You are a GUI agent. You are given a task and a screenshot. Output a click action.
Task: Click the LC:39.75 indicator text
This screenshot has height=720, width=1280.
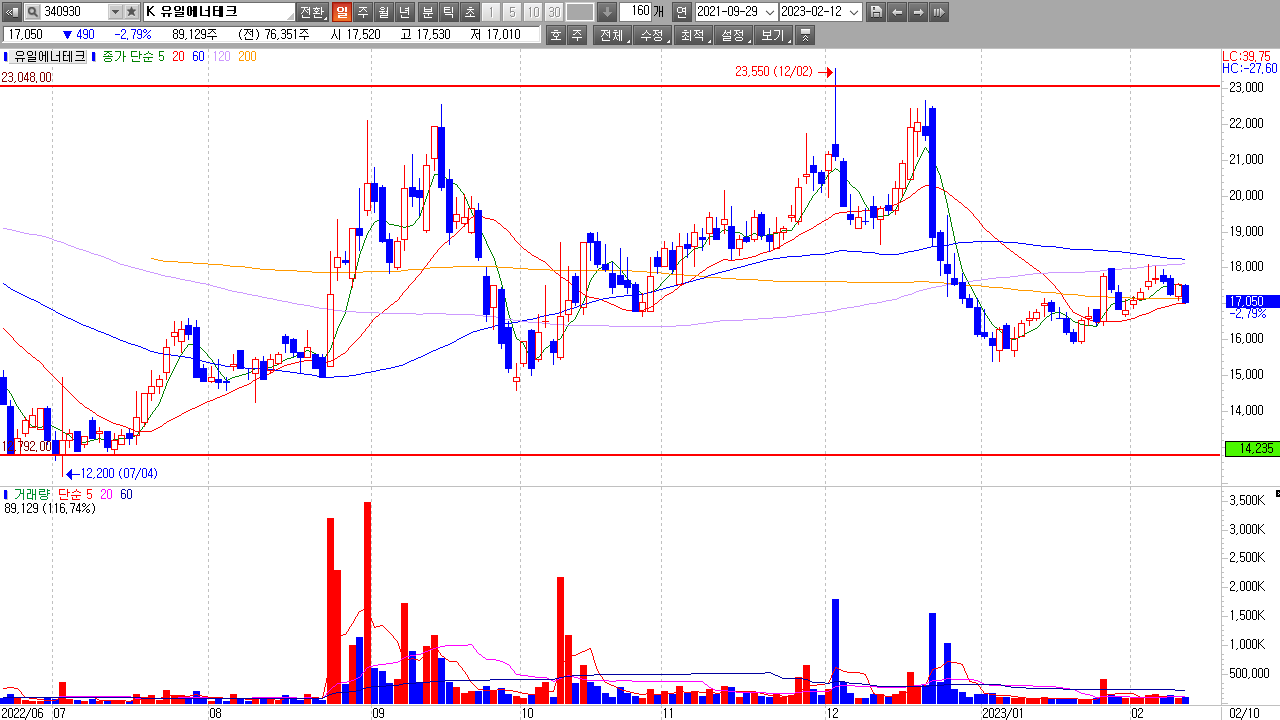click(1246, 56)
